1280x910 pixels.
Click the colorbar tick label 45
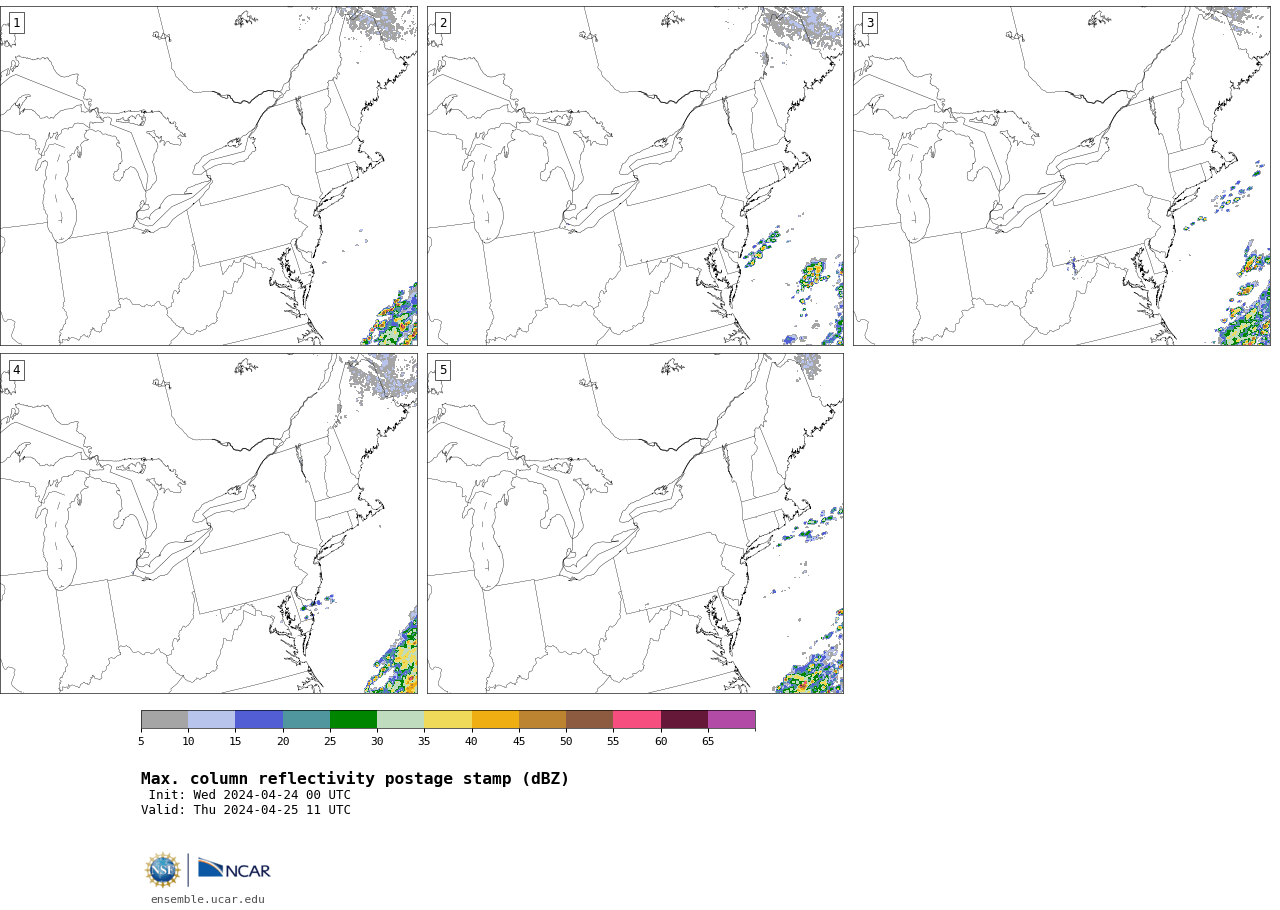(x=519, y=741)
